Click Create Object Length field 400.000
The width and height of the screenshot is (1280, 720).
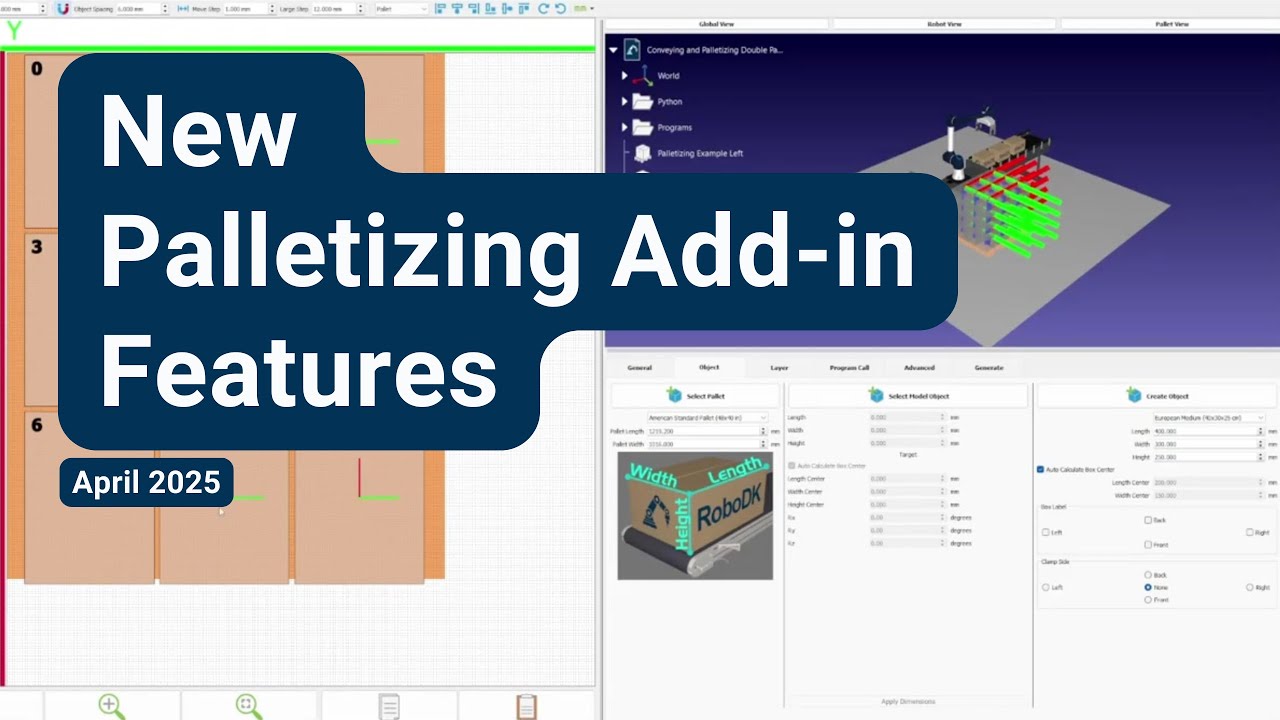pos(1209,431)
